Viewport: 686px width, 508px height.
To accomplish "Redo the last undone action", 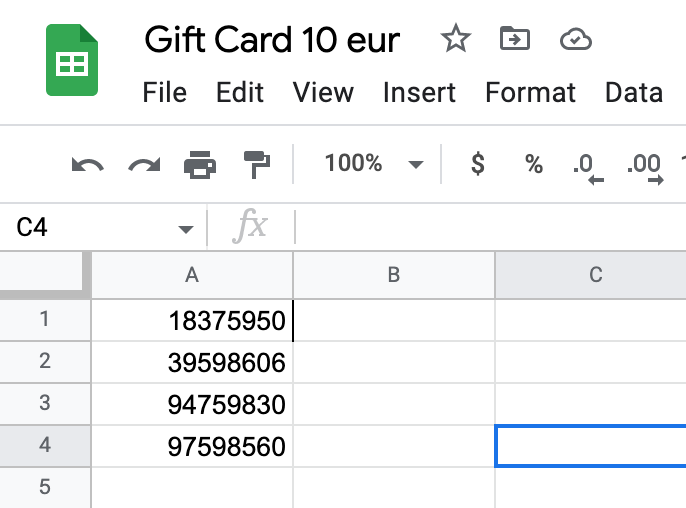I will coord(144,164).
